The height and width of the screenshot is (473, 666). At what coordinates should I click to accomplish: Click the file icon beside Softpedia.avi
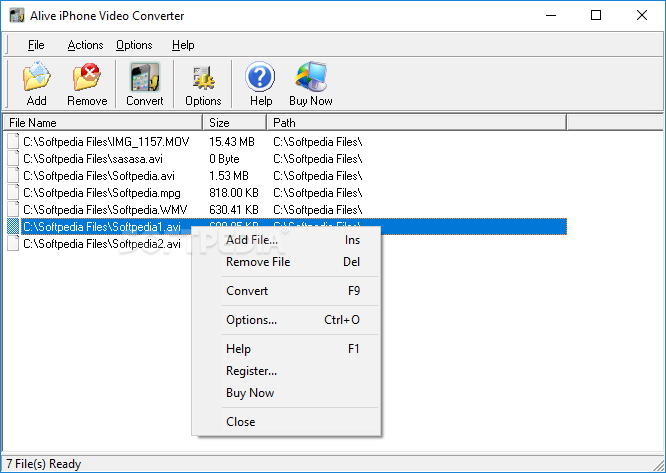click(x=13, y=175)
